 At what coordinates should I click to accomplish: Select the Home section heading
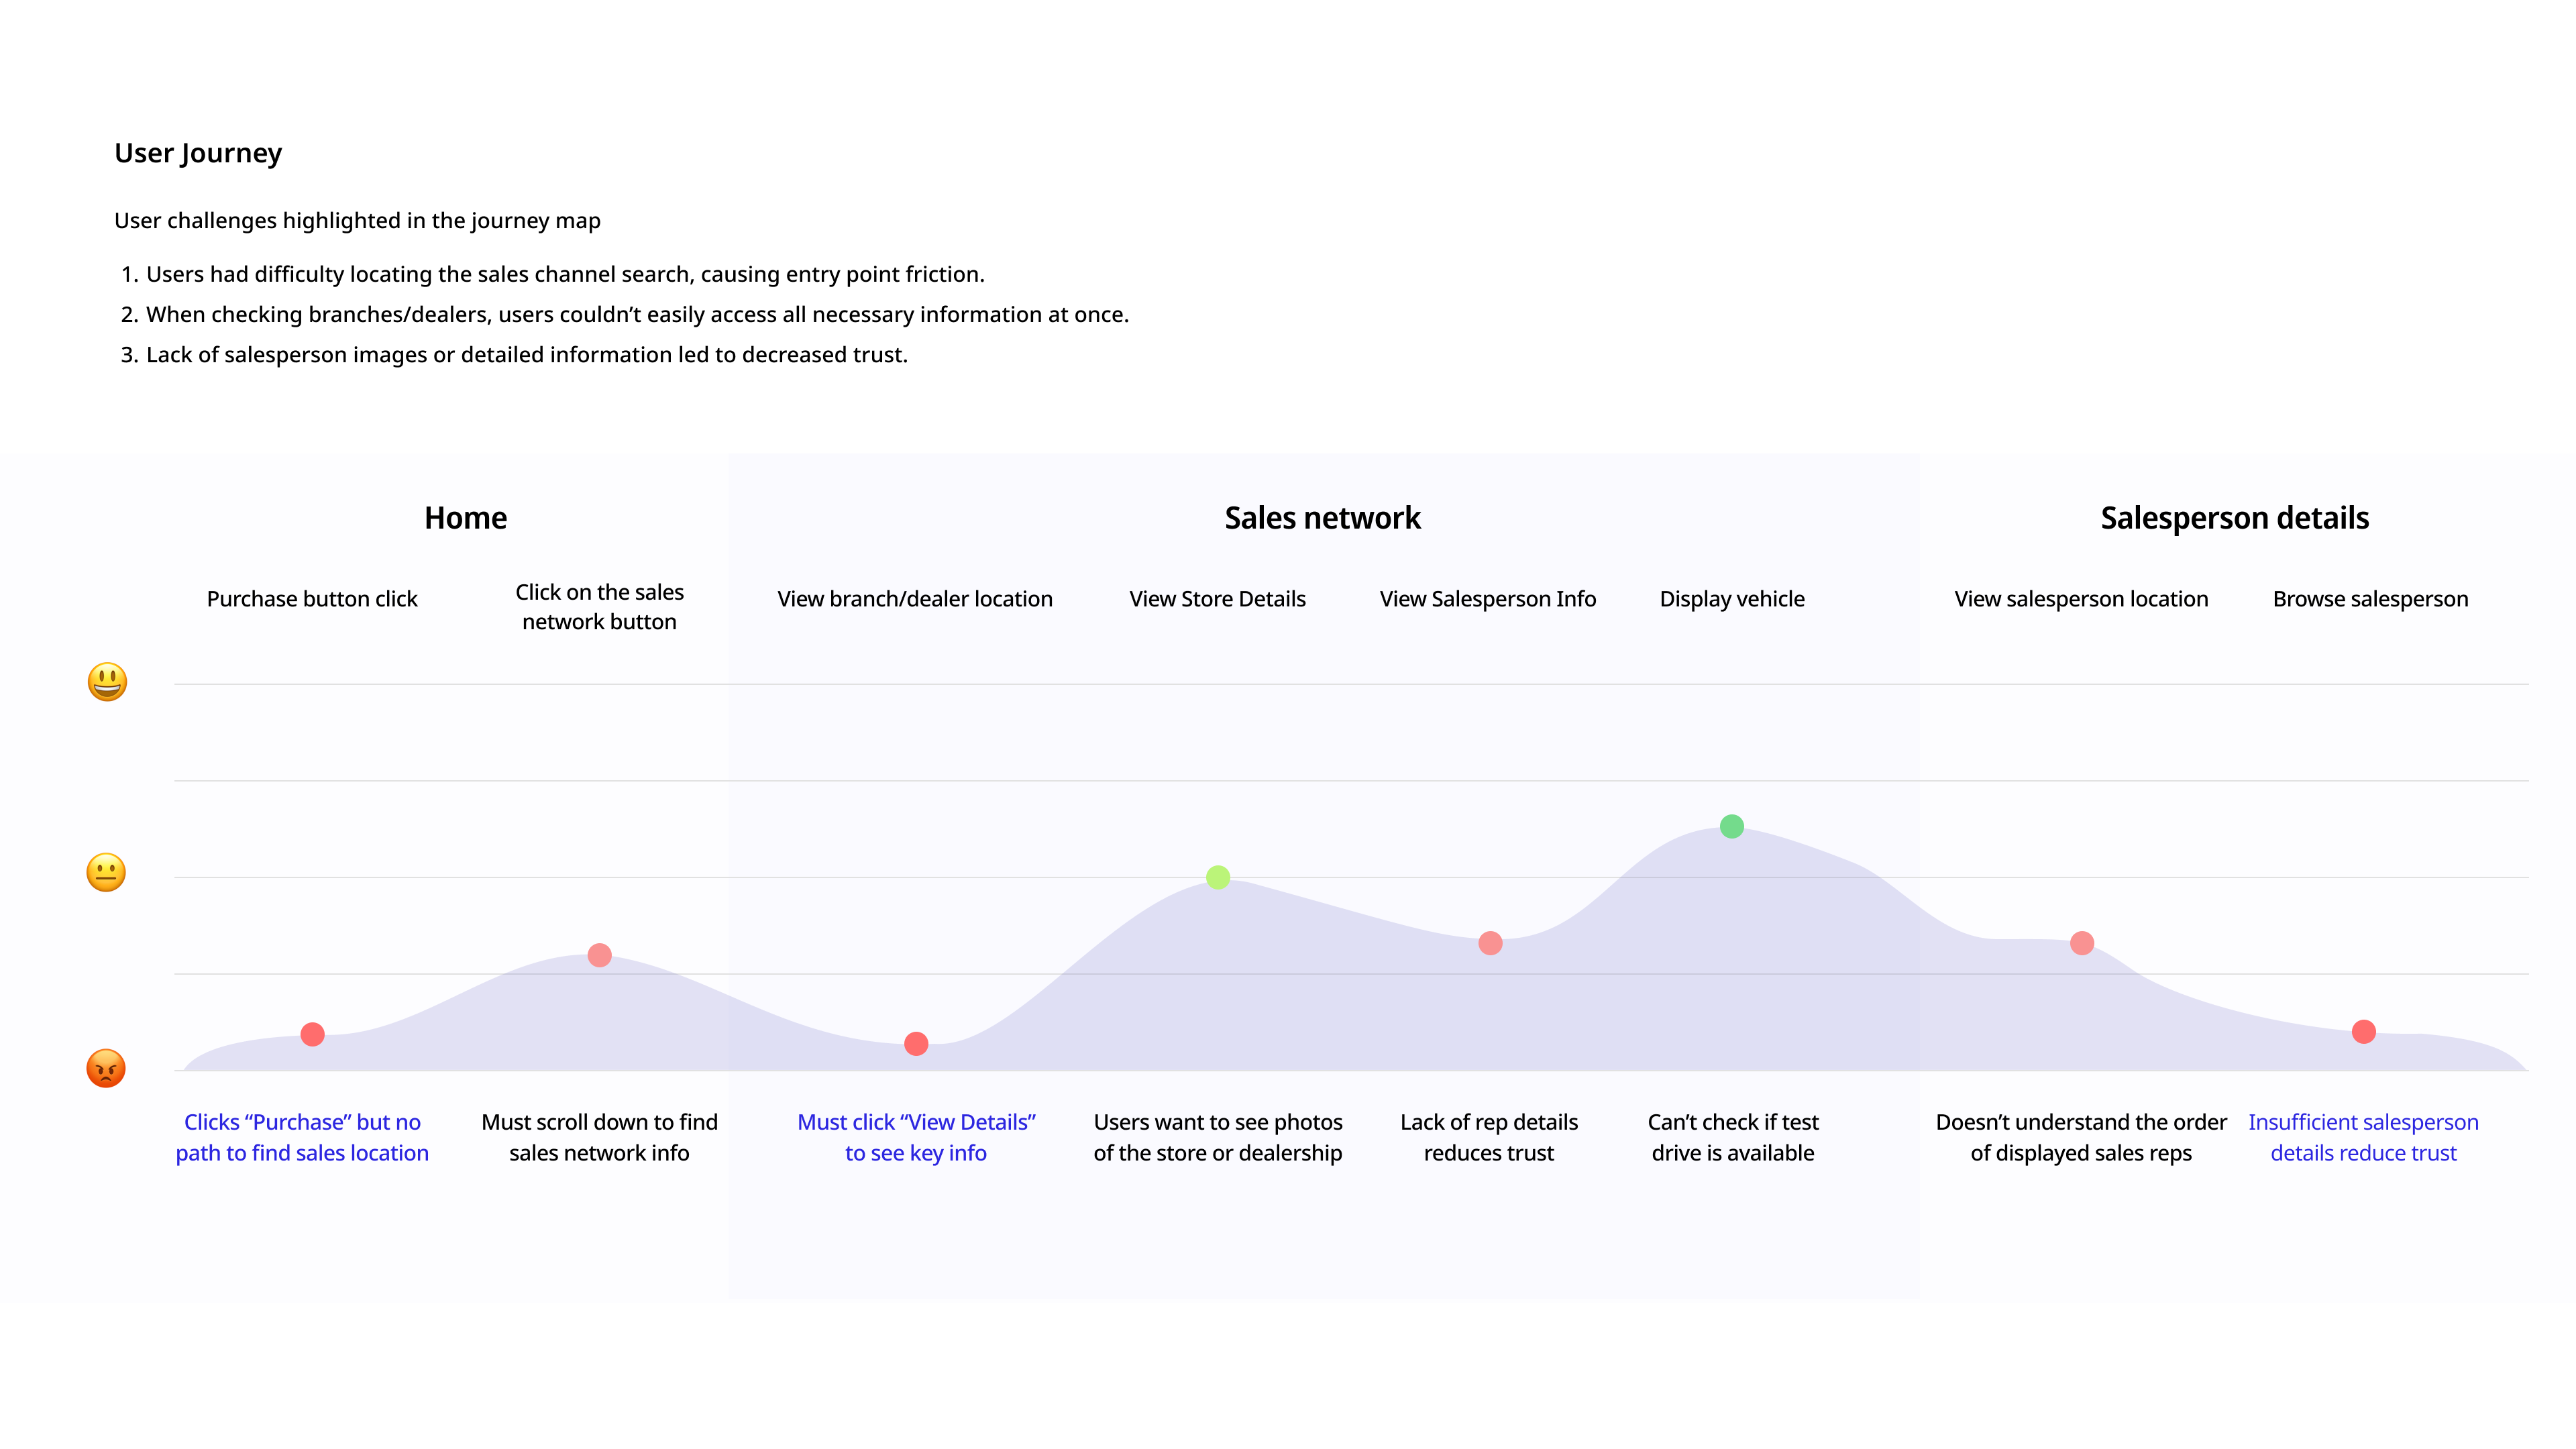[466, 518]
